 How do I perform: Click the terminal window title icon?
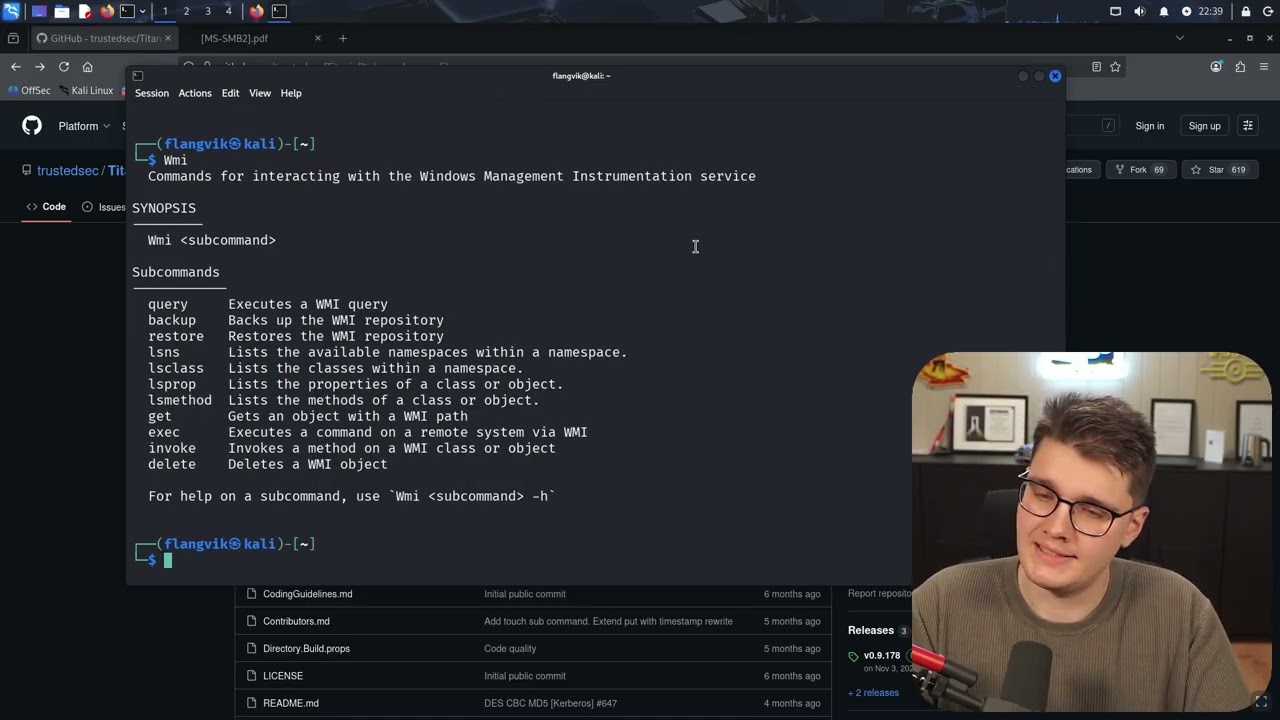(138, 76)
